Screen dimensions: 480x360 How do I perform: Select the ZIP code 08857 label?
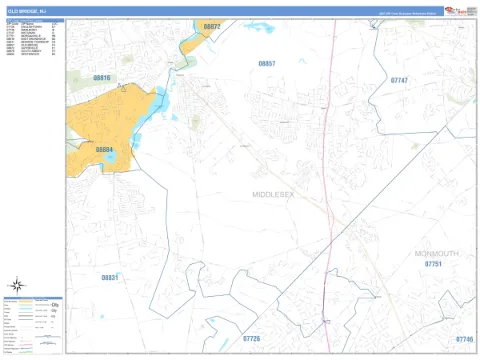click(x=267, y=63)
